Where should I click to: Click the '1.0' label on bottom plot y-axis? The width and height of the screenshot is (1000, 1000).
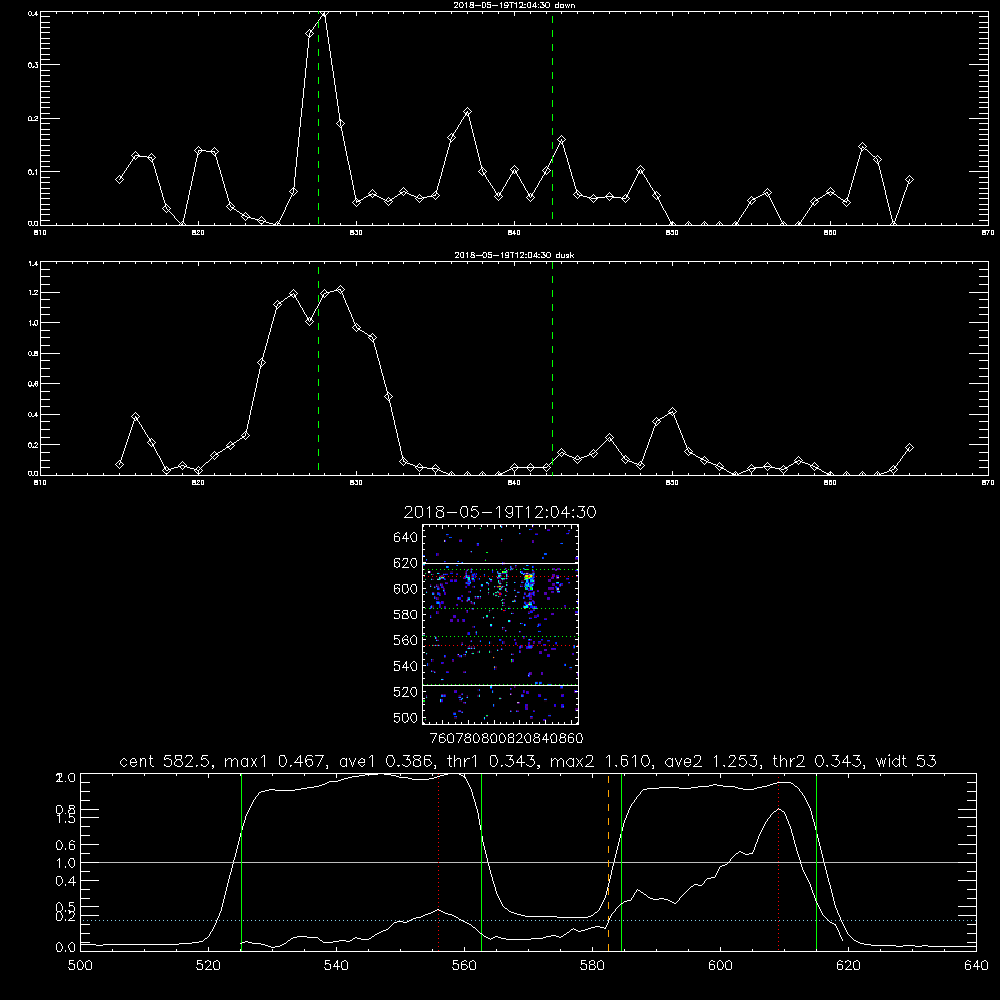(66, 863)
